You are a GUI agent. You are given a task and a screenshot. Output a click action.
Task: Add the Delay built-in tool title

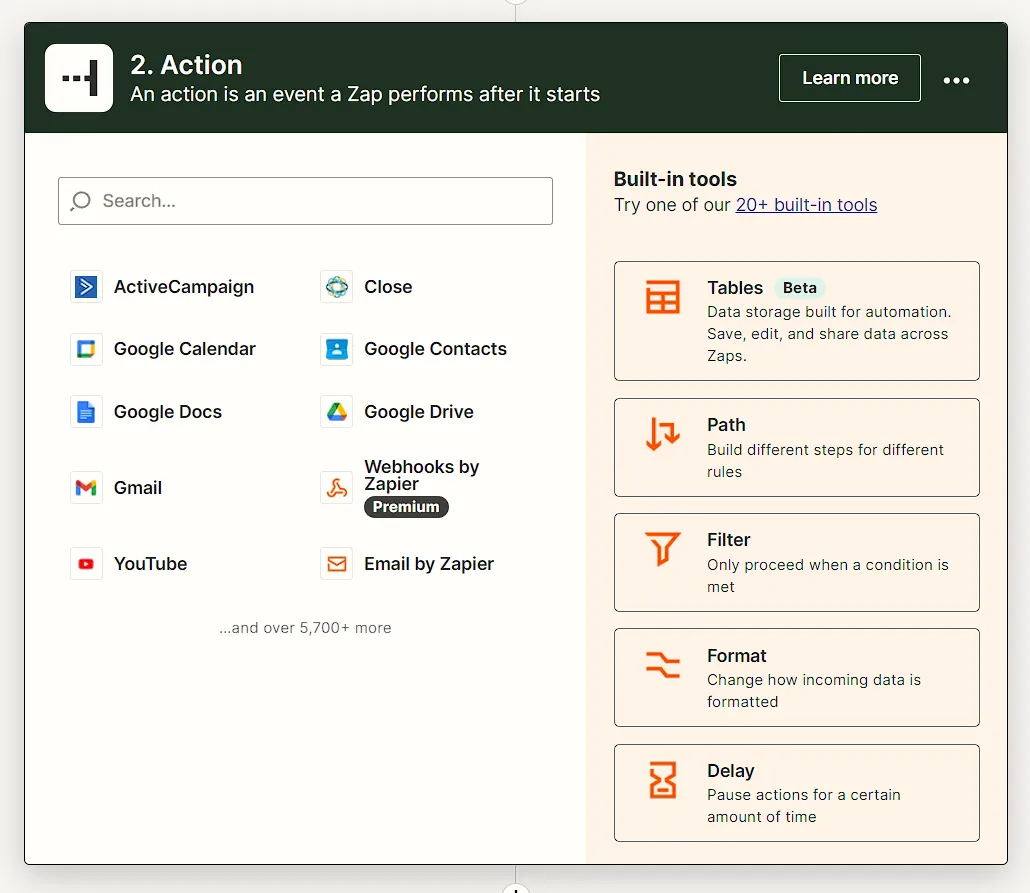[730, 771]
